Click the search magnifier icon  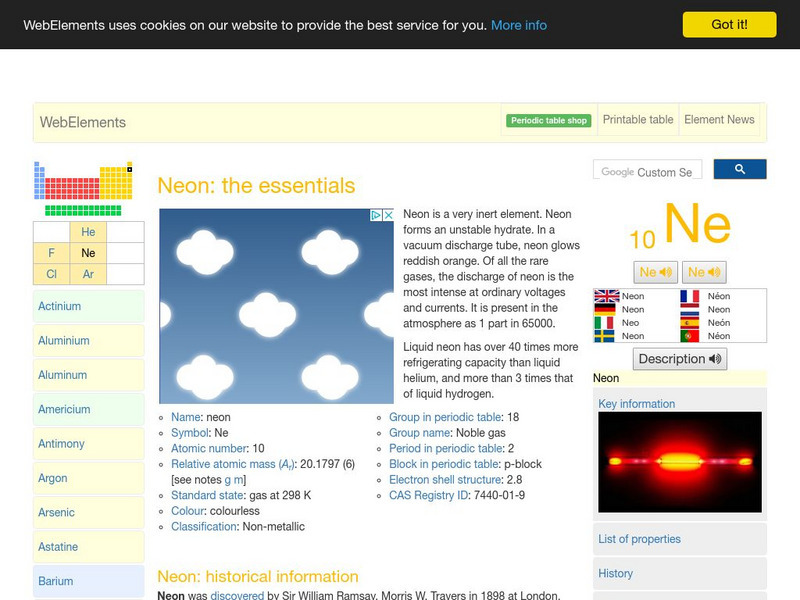740,169
